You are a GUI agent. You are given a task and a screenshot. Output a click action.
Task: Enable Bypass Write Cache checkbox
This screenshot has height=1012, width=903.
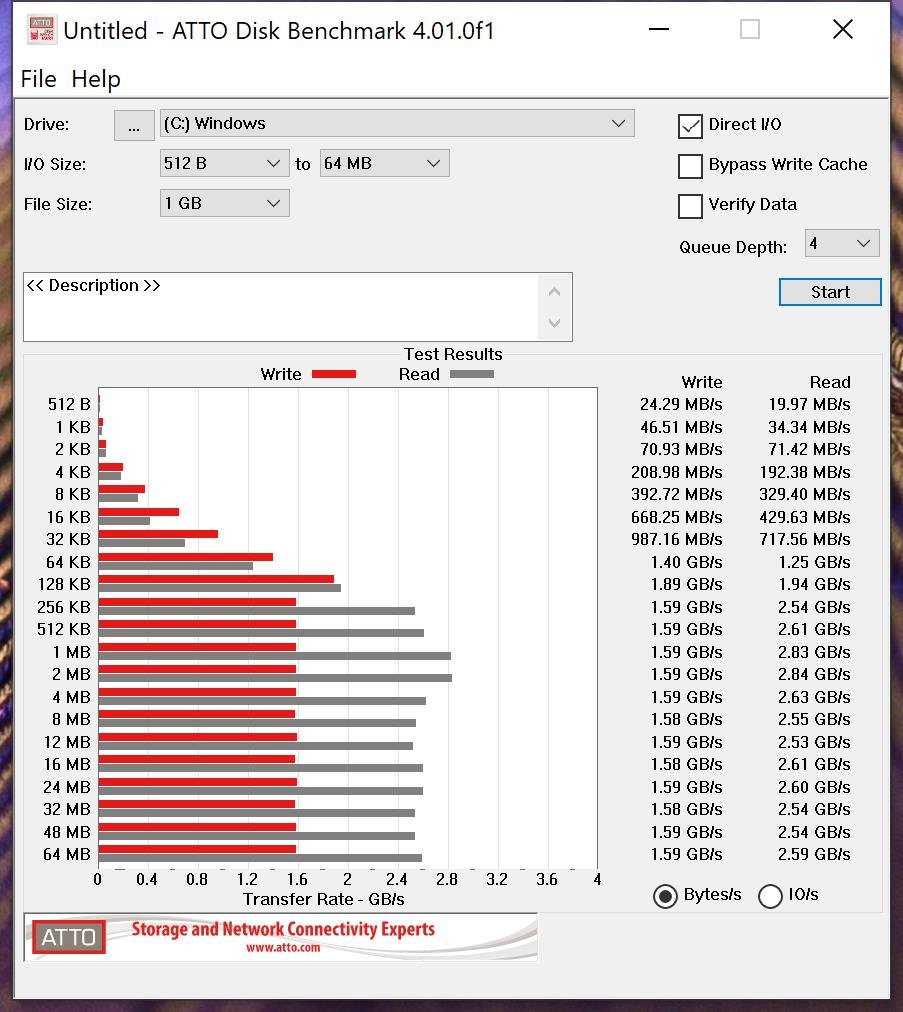pyautogui.click(x=690, y=166)
